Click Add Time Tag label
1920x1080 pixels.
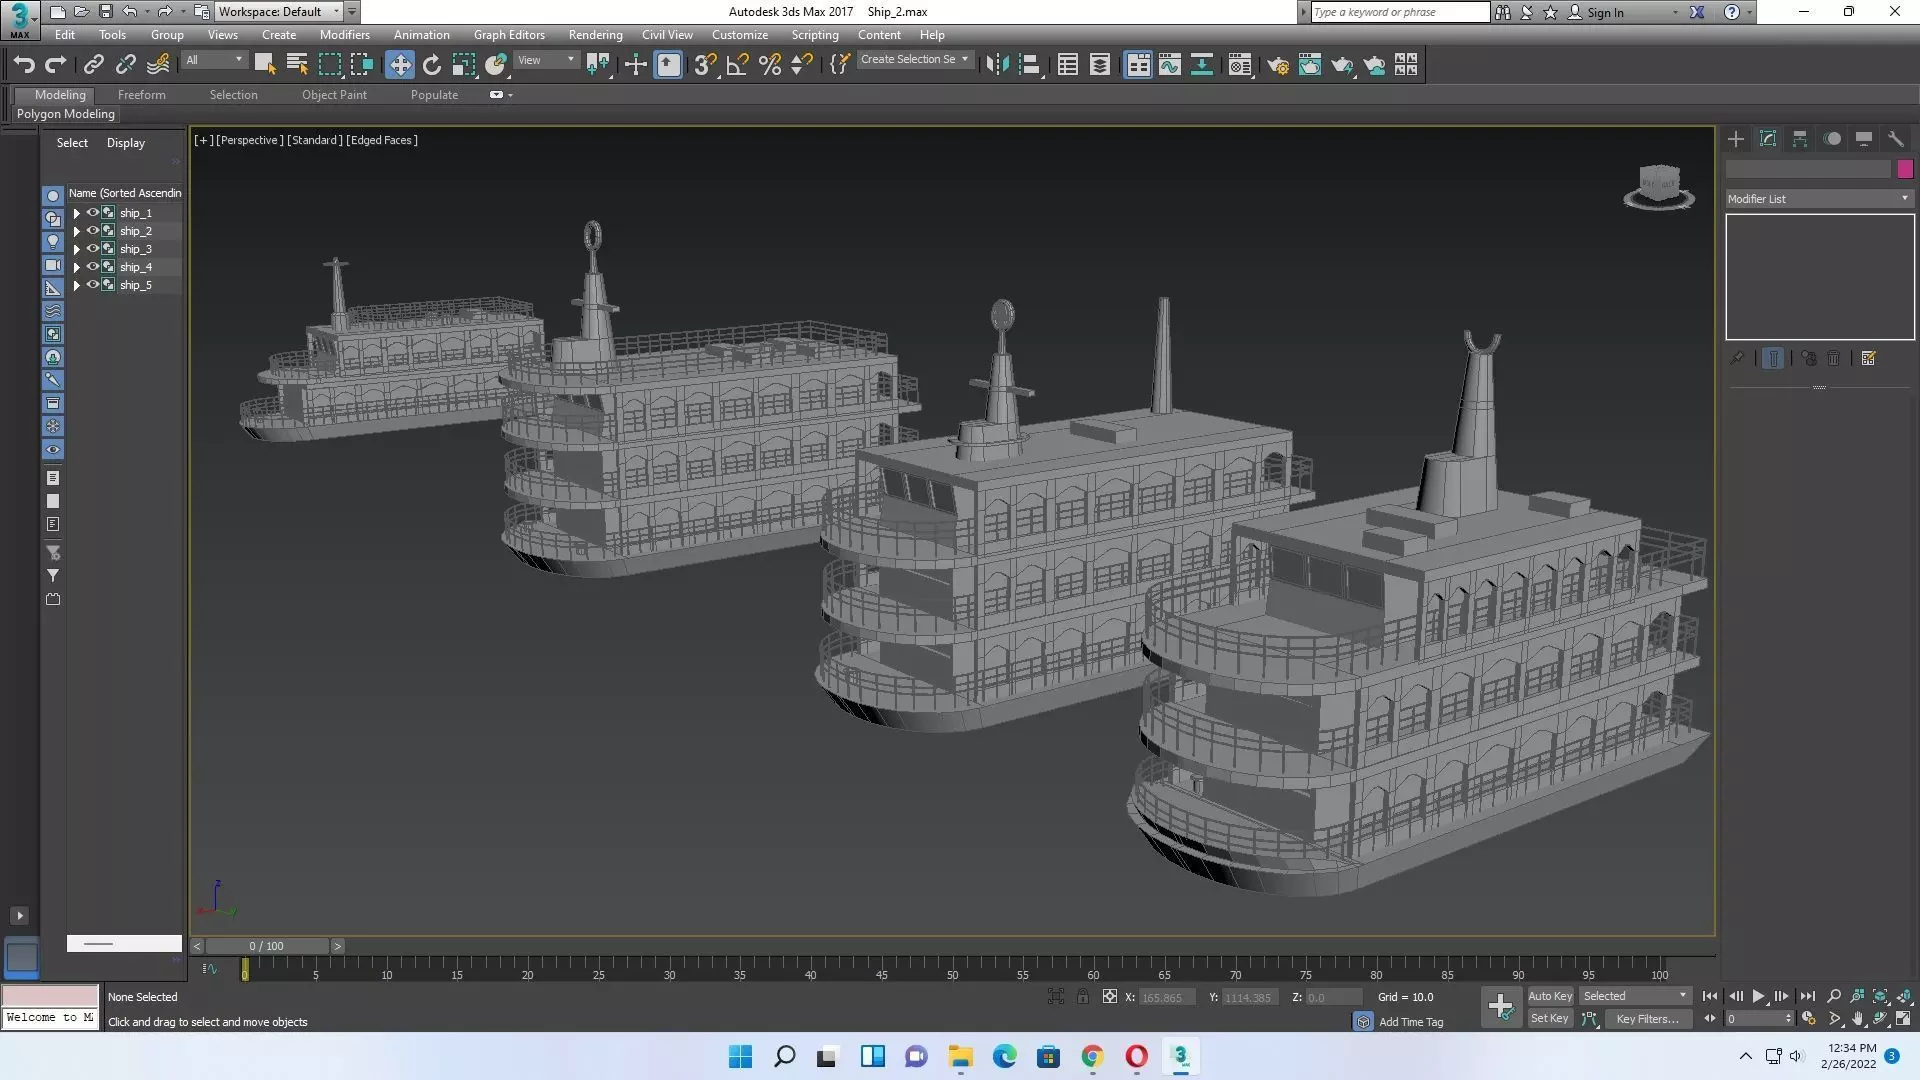coord(1410,1022)
